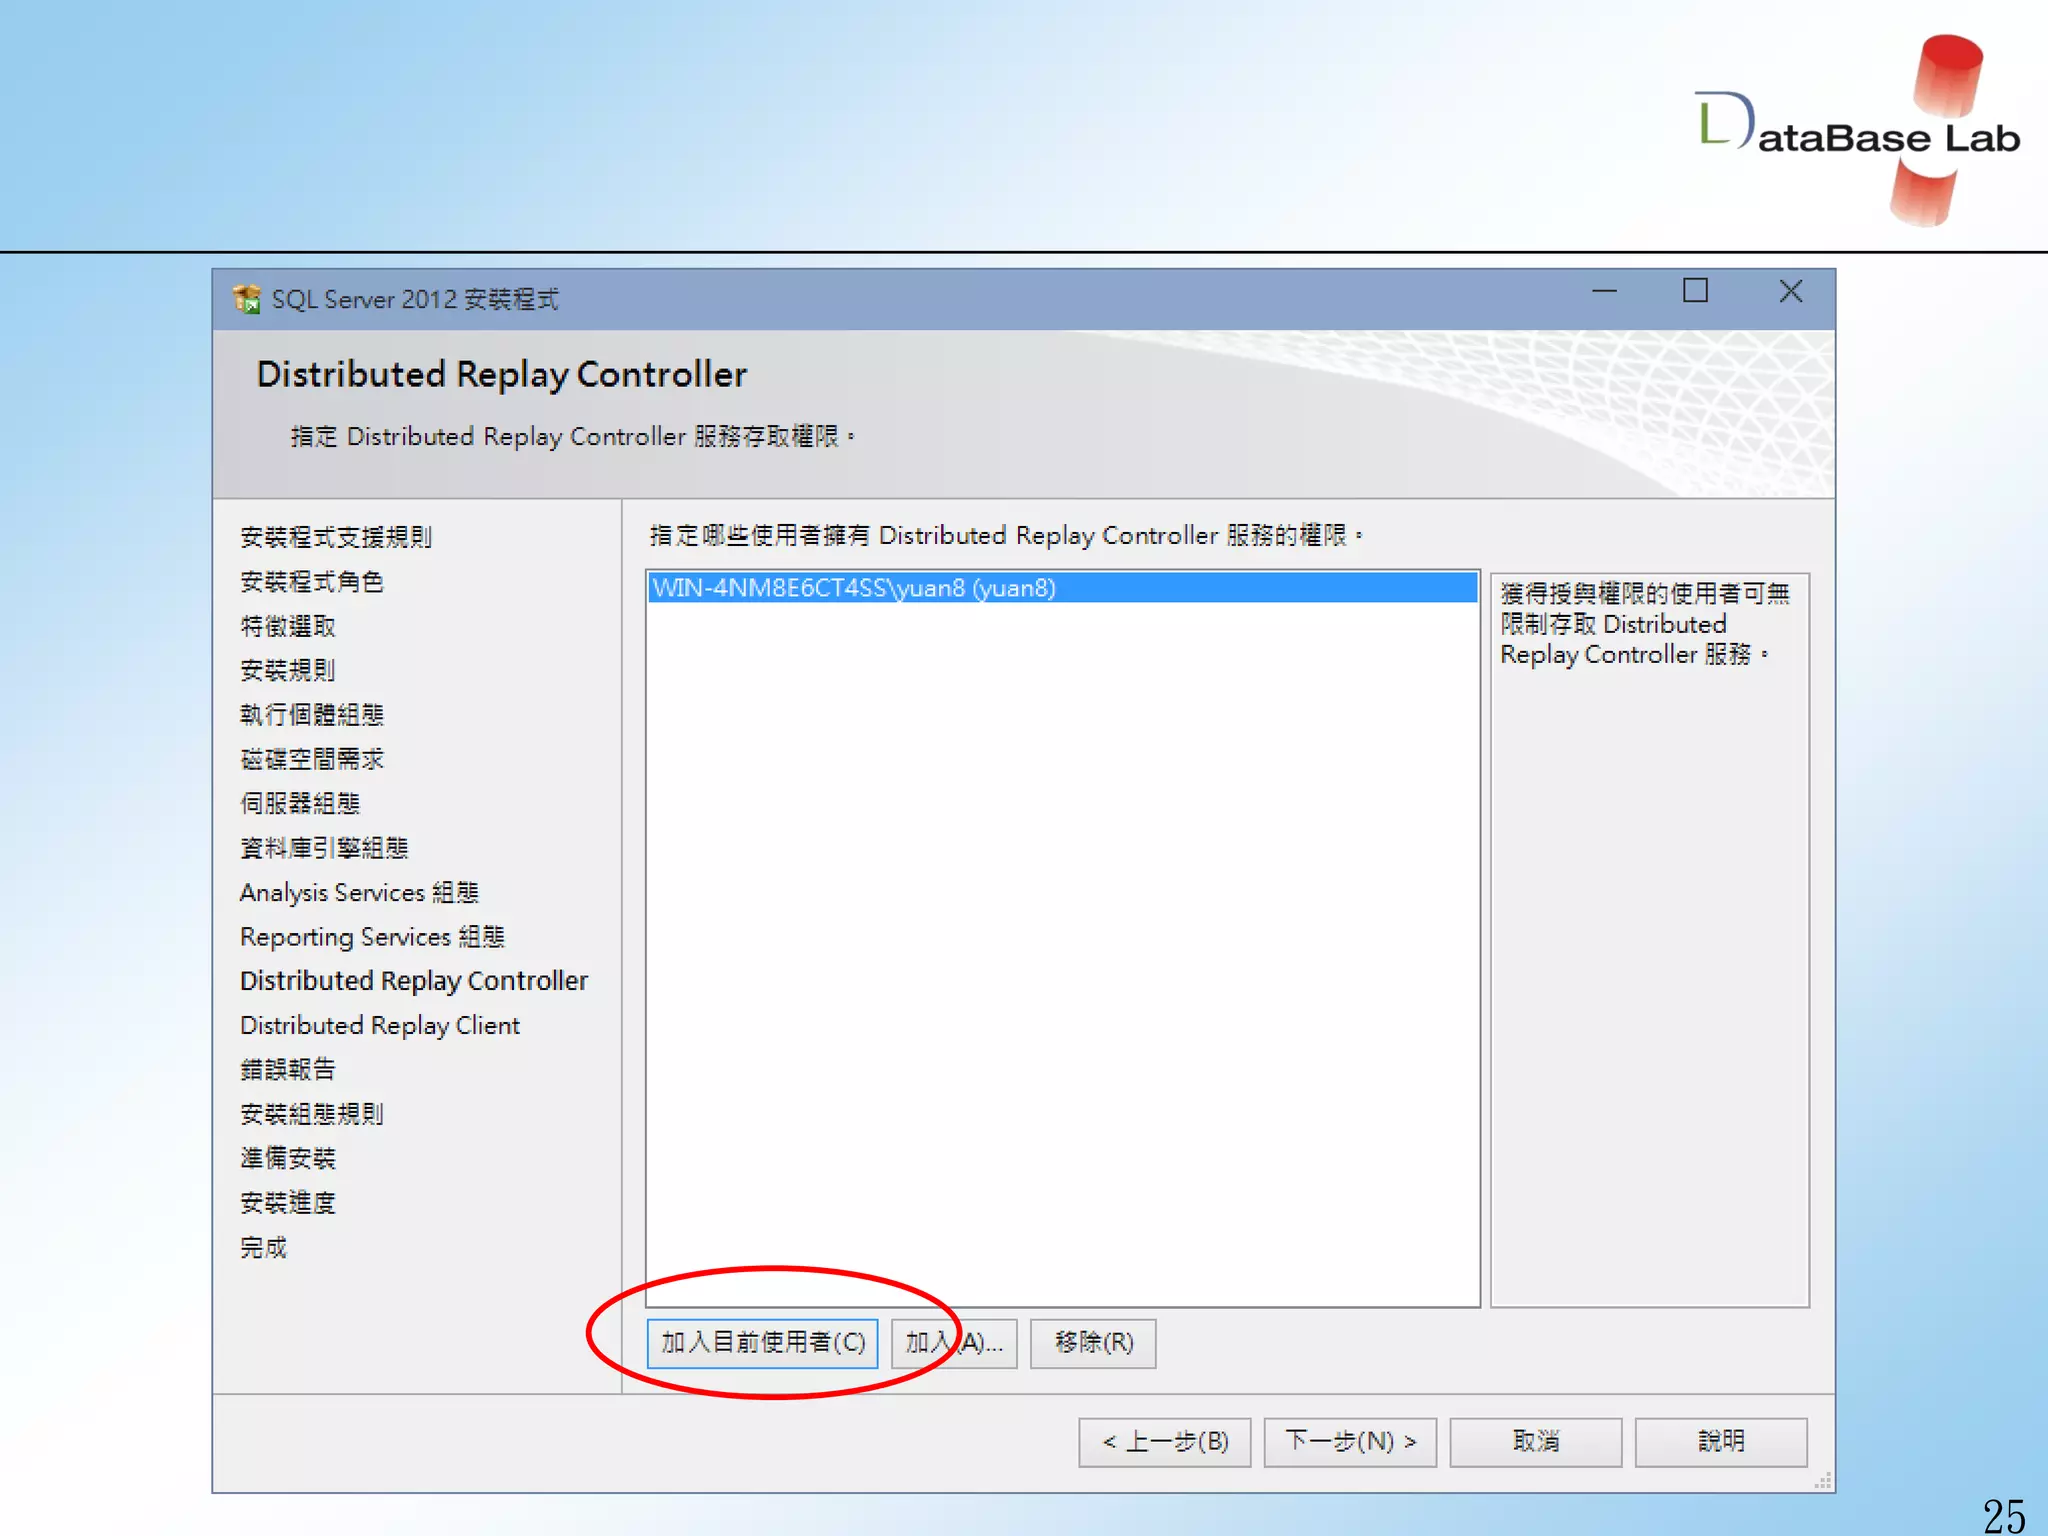Viewport: 2048px width, 1536px height.
Task: Click the 加入目前使用者(C) button
Action: [762, 1343]
